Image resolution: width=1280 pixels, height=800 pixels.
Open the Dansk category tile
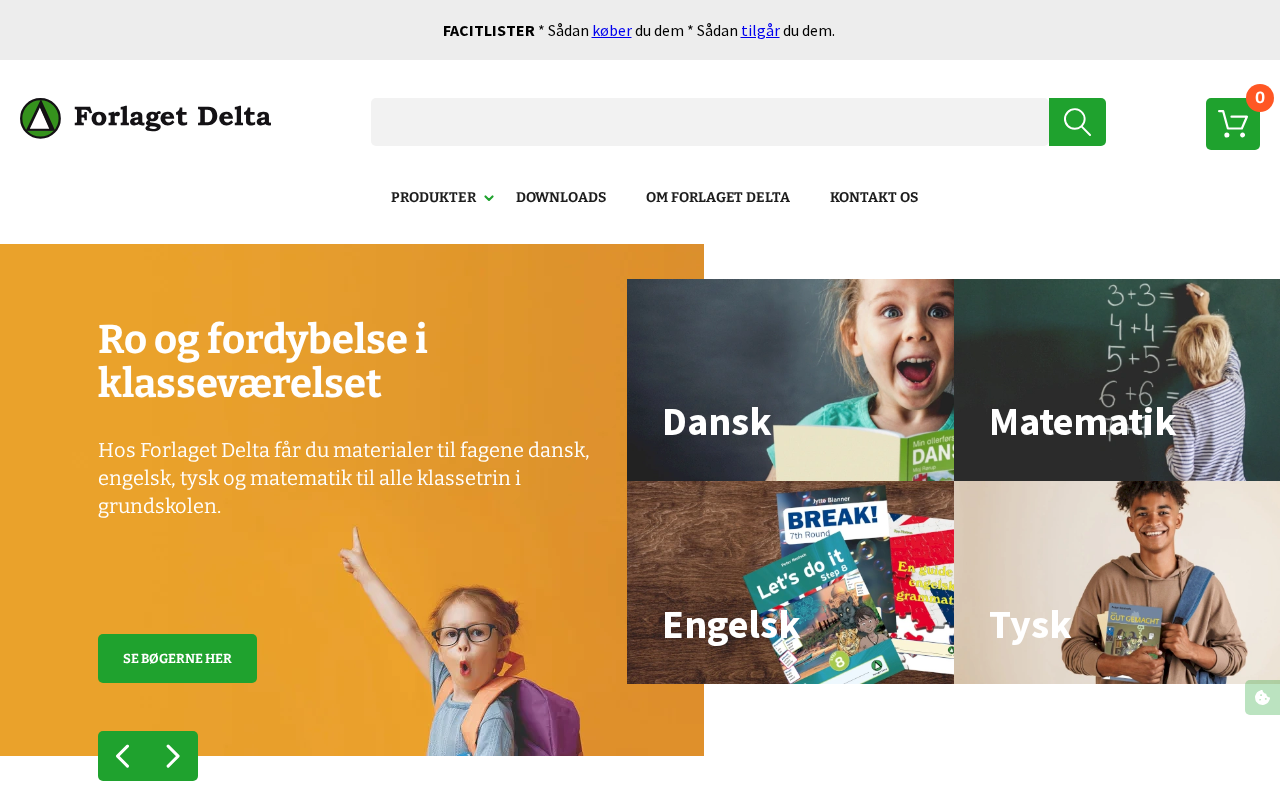point(790,380)
